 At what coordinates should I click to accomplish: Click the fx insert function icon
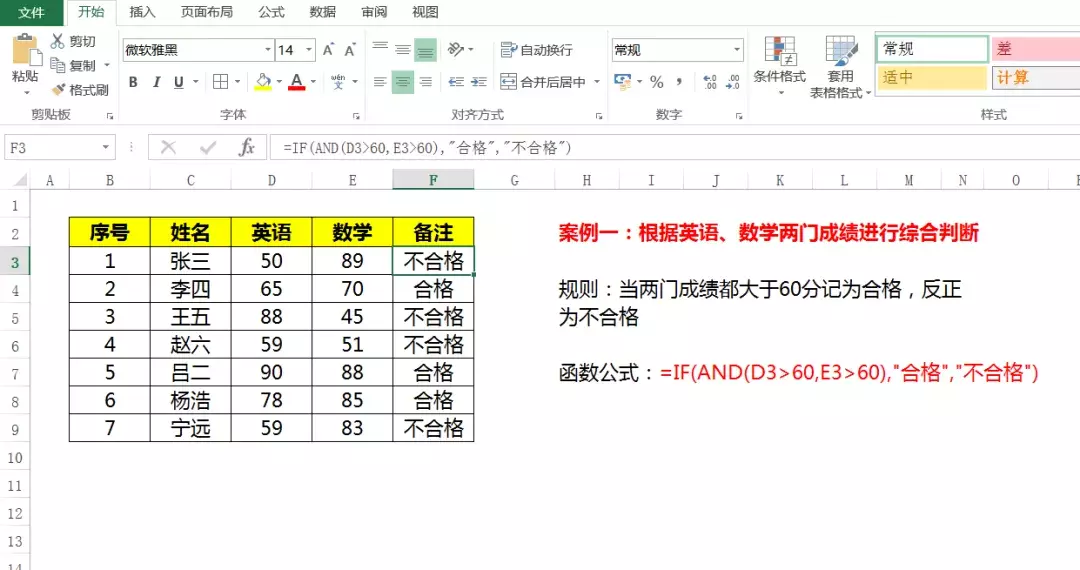pyautogui.click(x=247, y=147)
